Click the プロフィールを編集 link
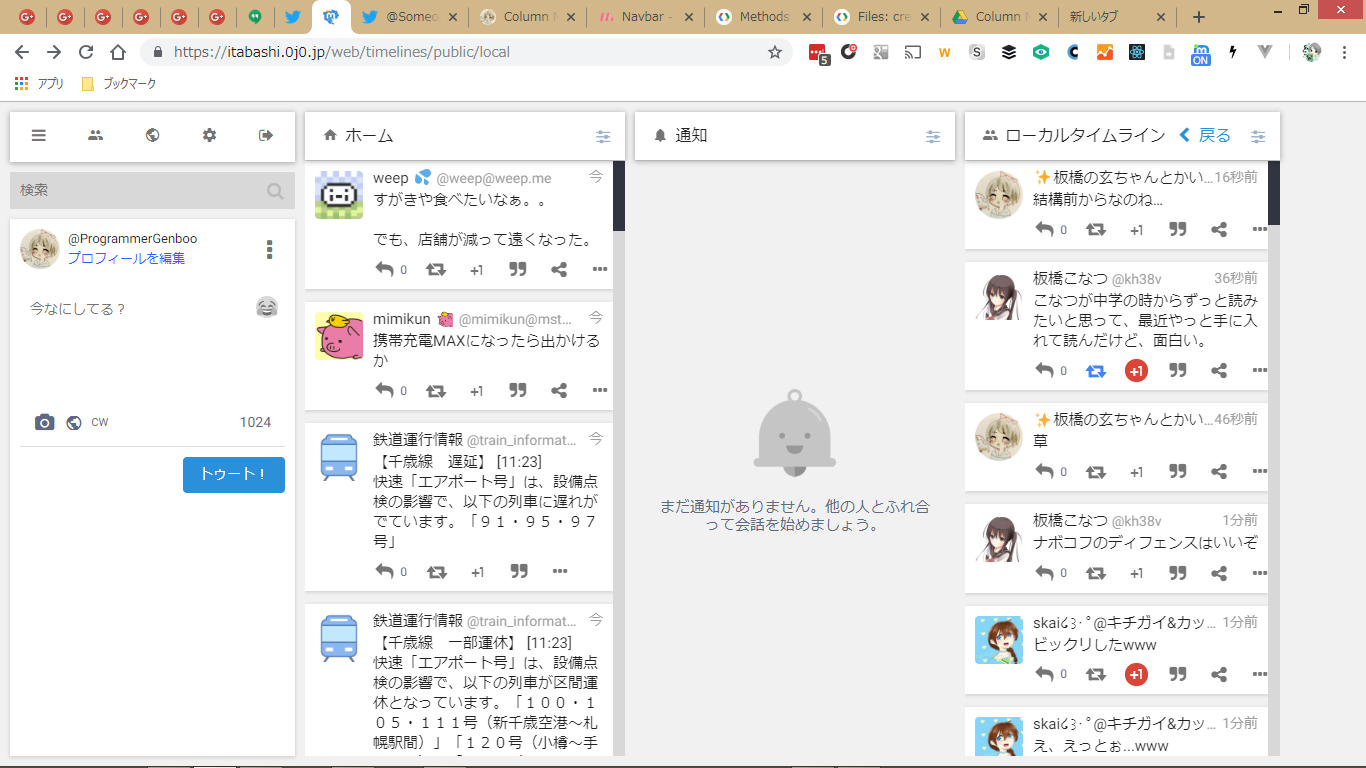This screenshot has width=1366, height=768. (126, 258)
